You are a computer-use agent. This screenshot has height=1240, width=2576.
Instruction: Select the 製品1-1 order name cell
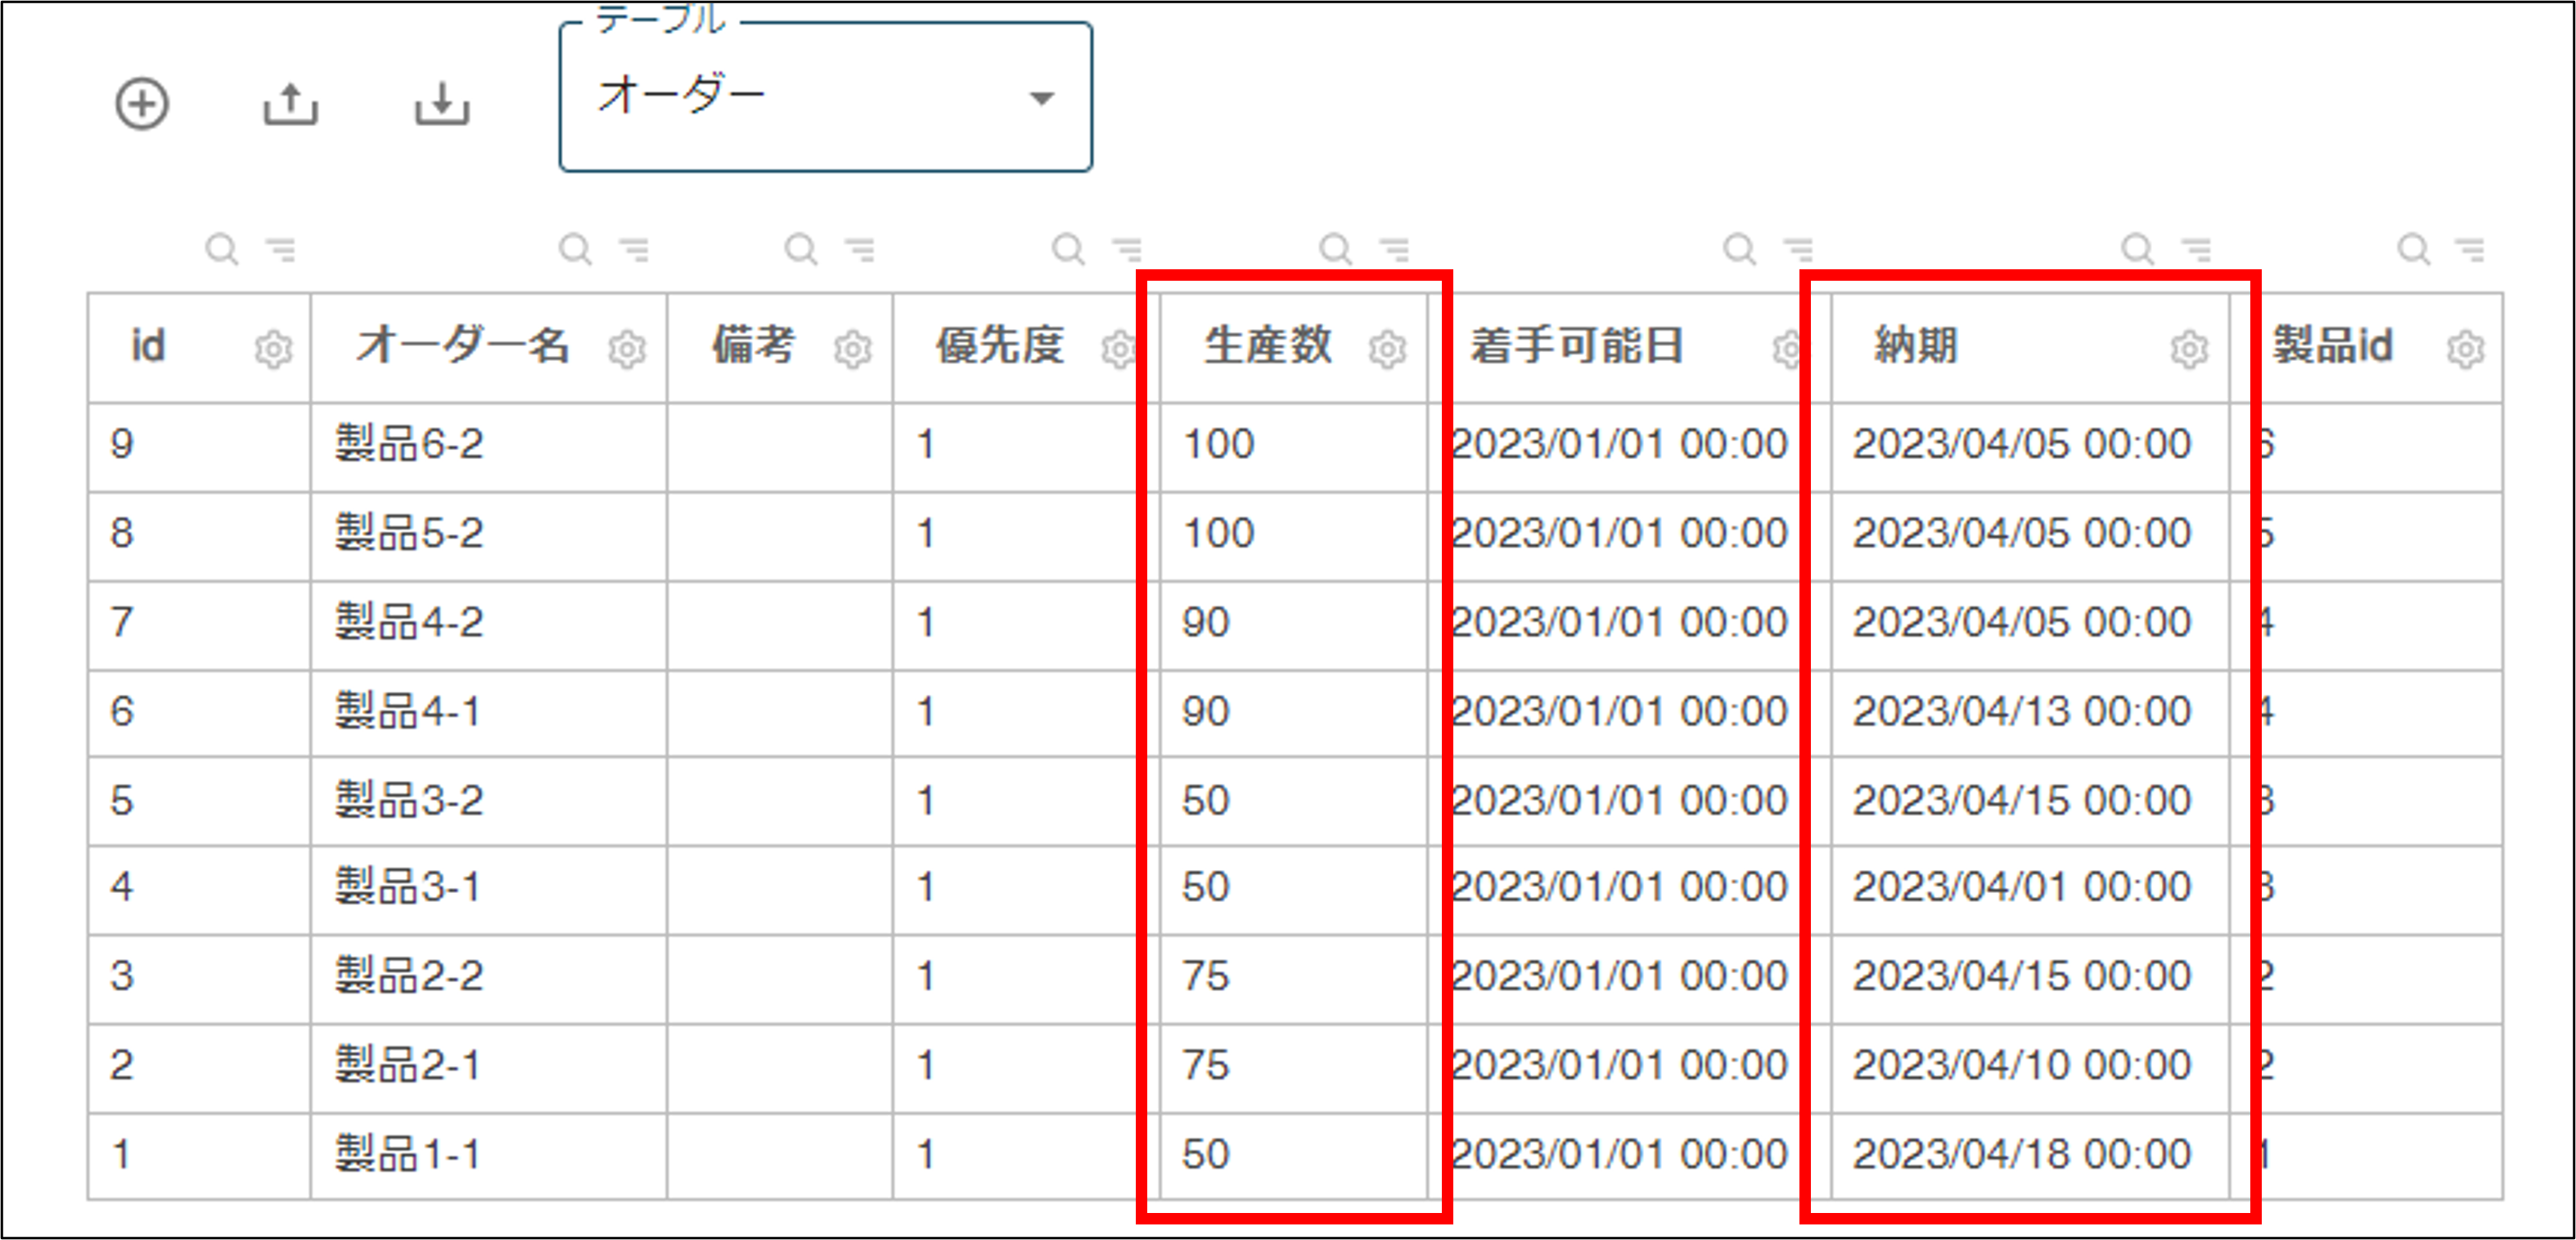[x=489, y=1156]
